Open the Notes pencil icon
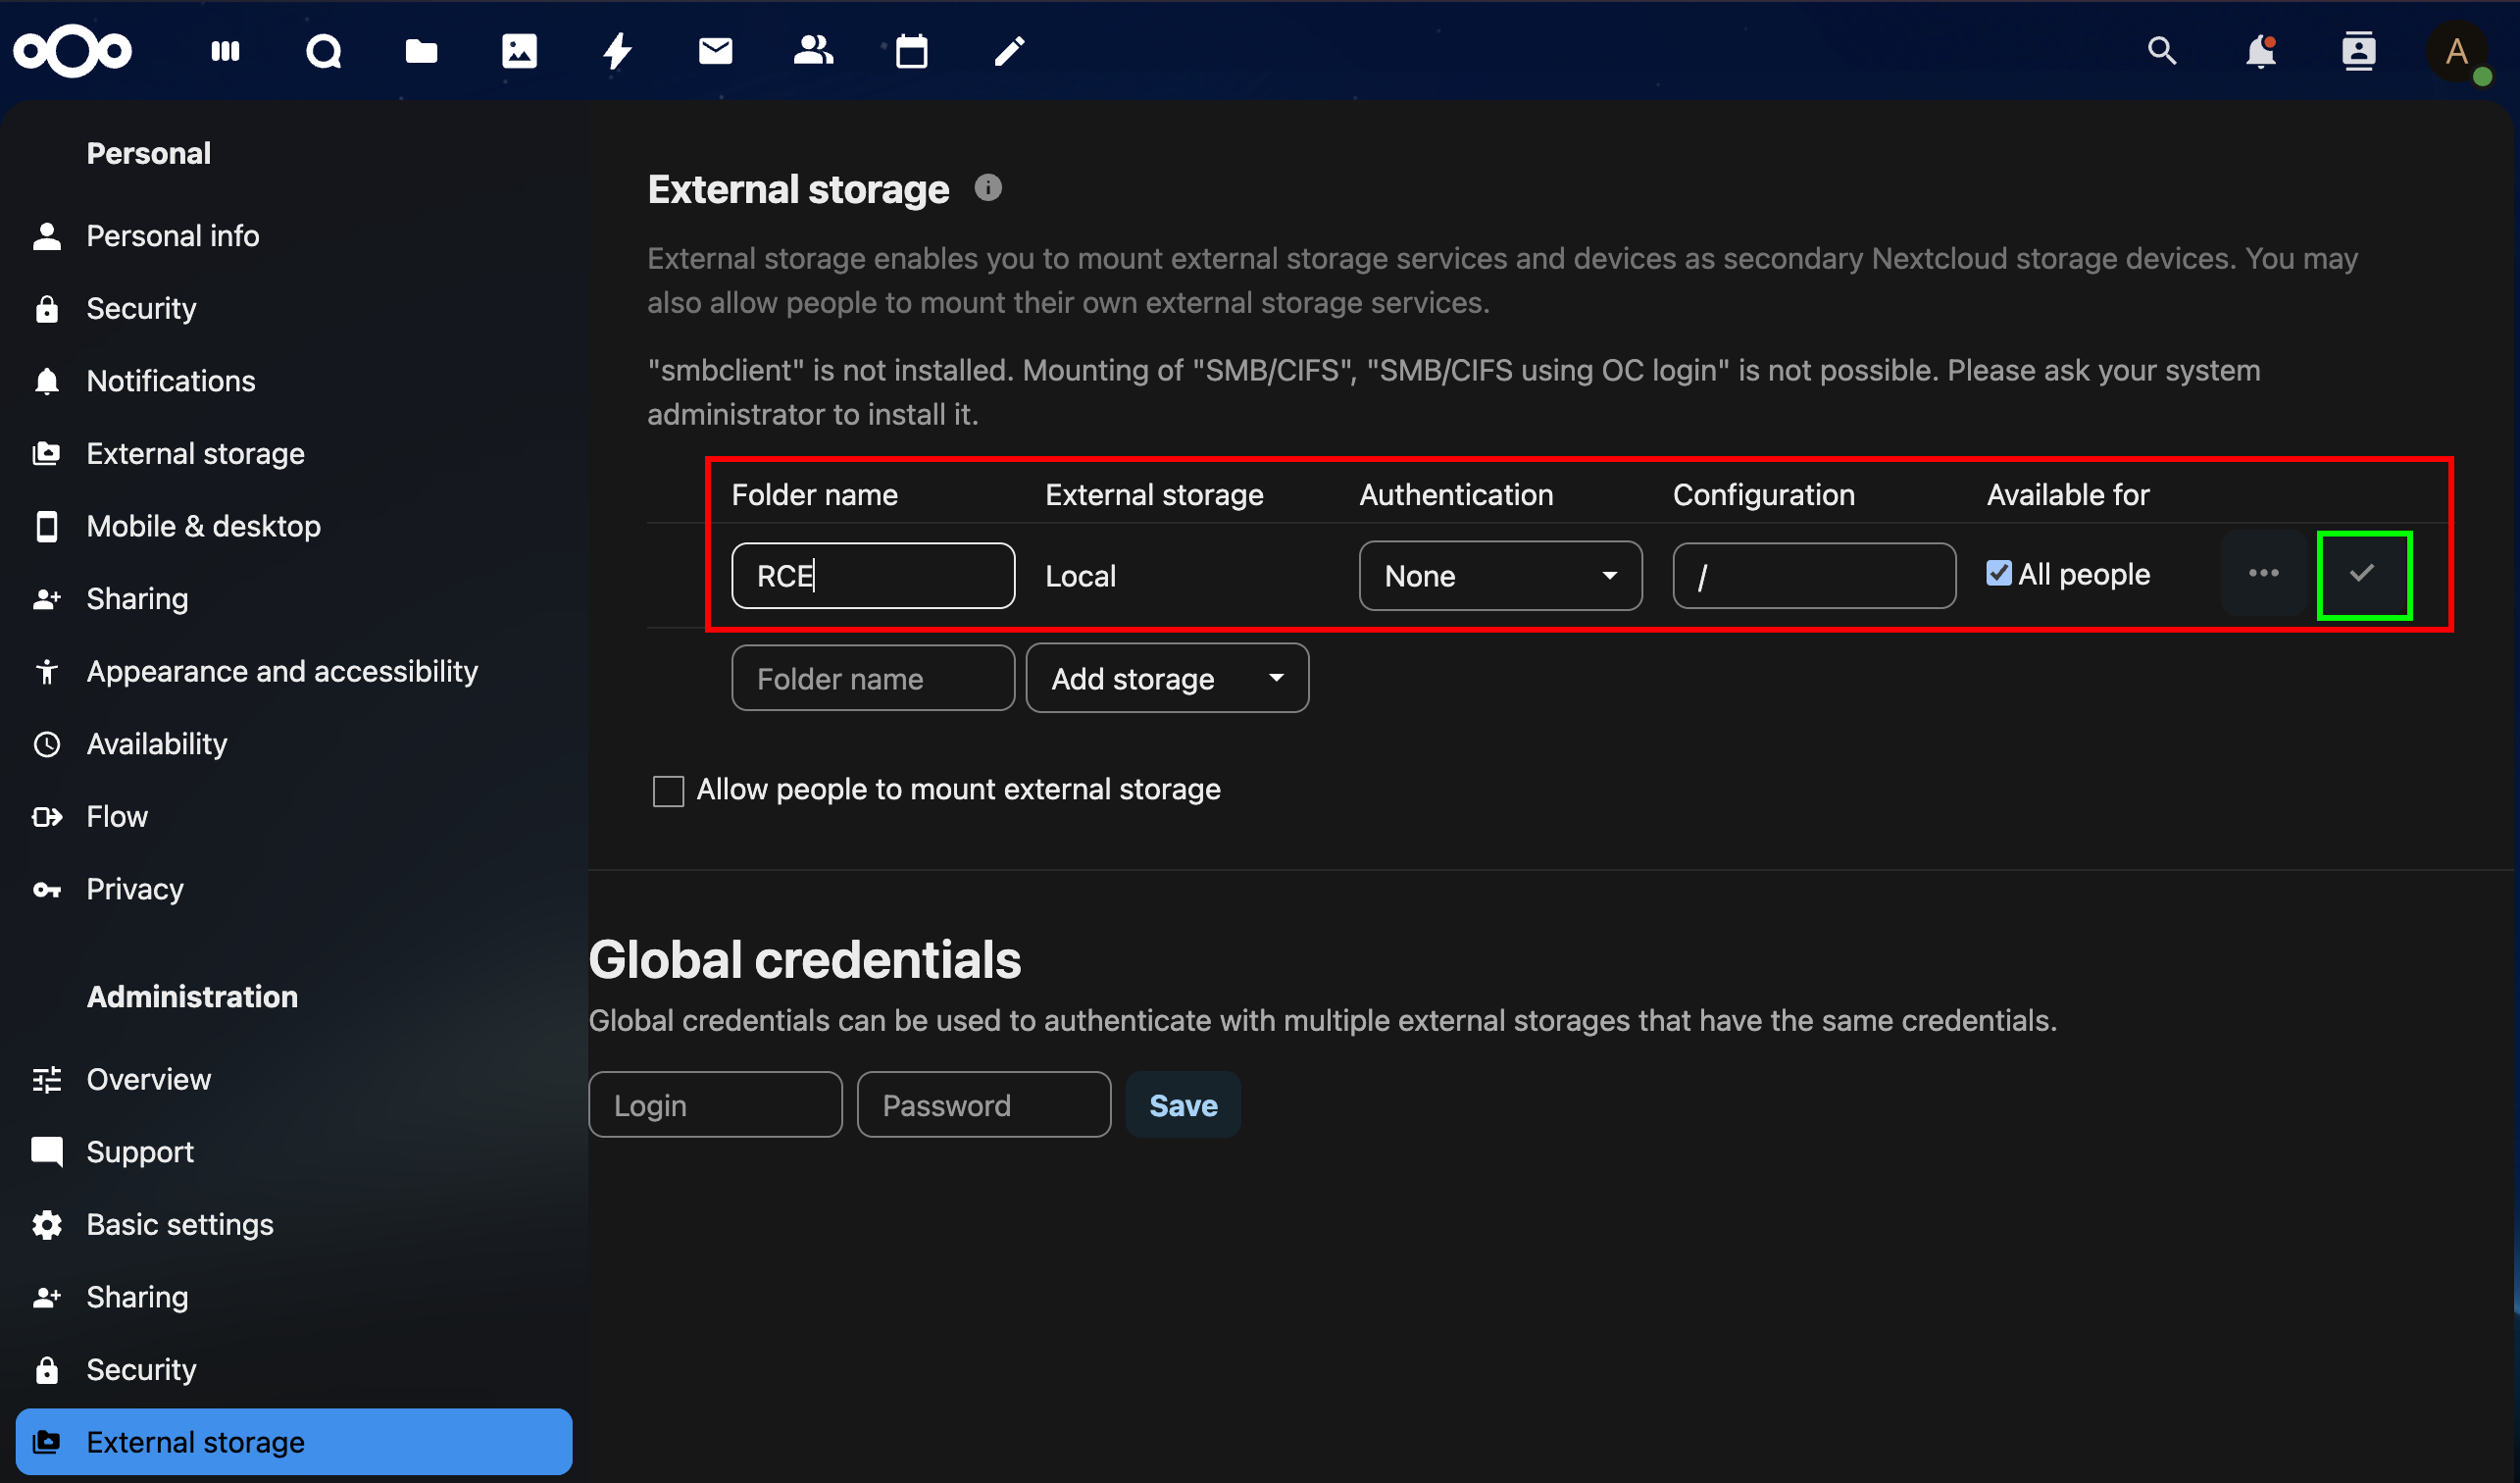Image resolution: width=2520 pixels, height=1483 pixels. pyautogui.click(x=1009, y=51)
